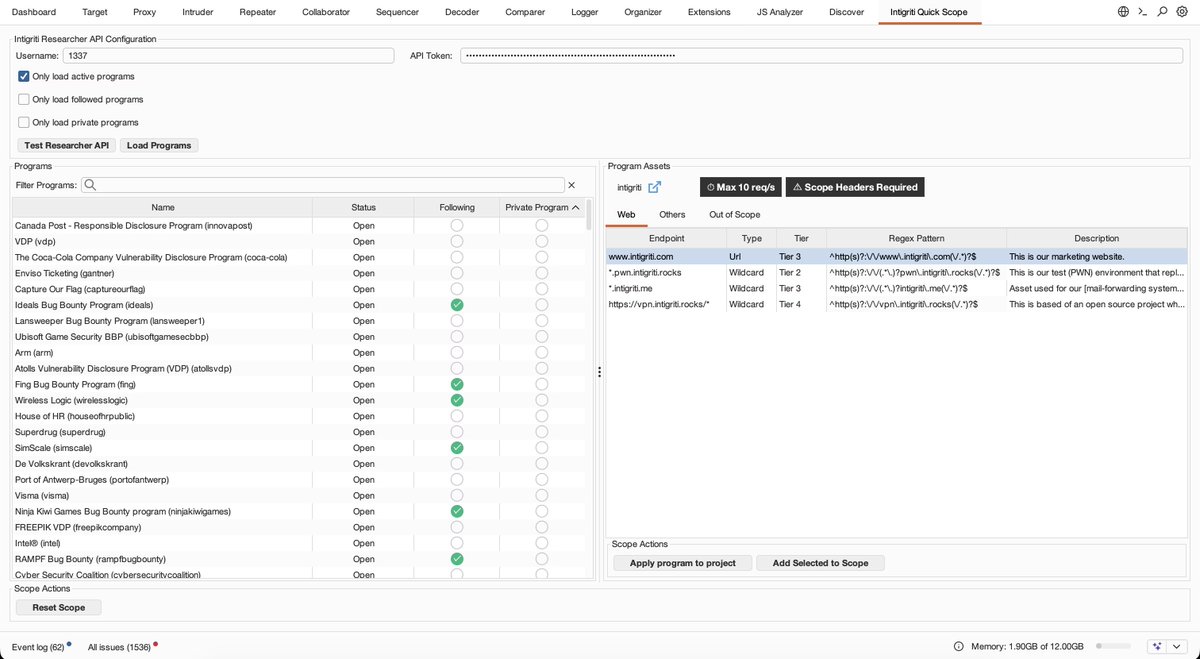1200x659 pixels.
Task: Click the Max 10 req/s badge
Action: coord(741,187)
